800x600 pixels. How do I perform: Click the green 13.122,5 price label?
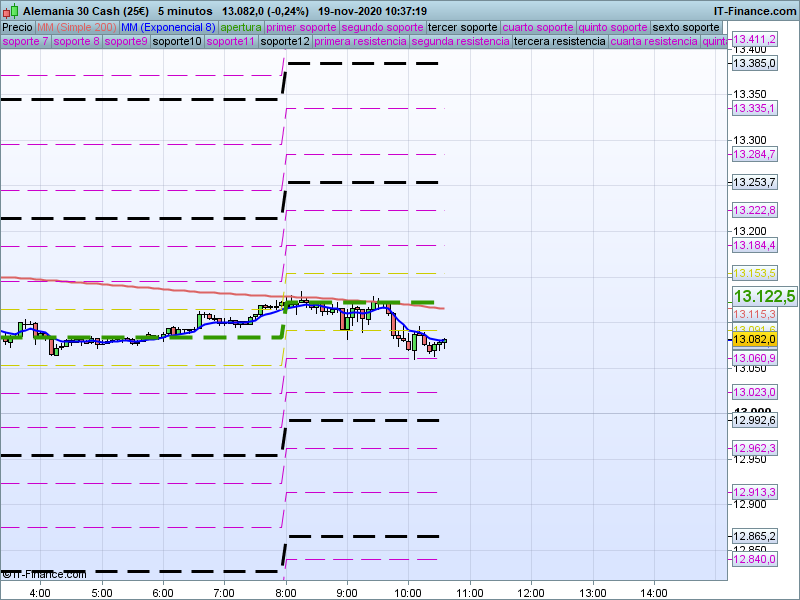click(763, 296)
